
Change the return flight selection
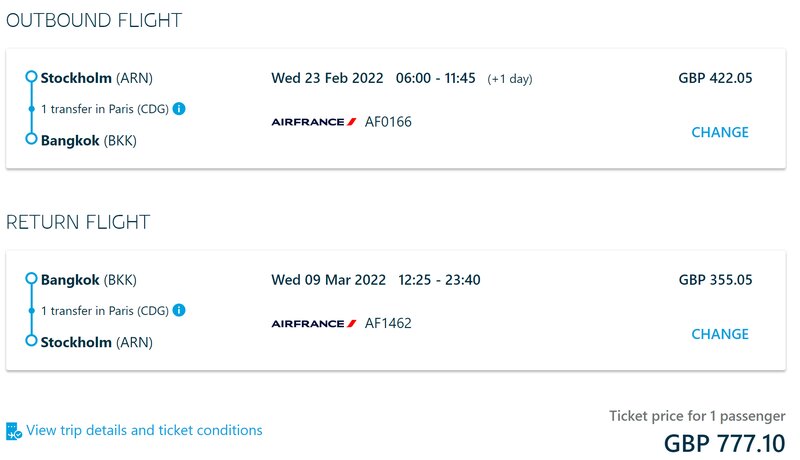point(720,334)
